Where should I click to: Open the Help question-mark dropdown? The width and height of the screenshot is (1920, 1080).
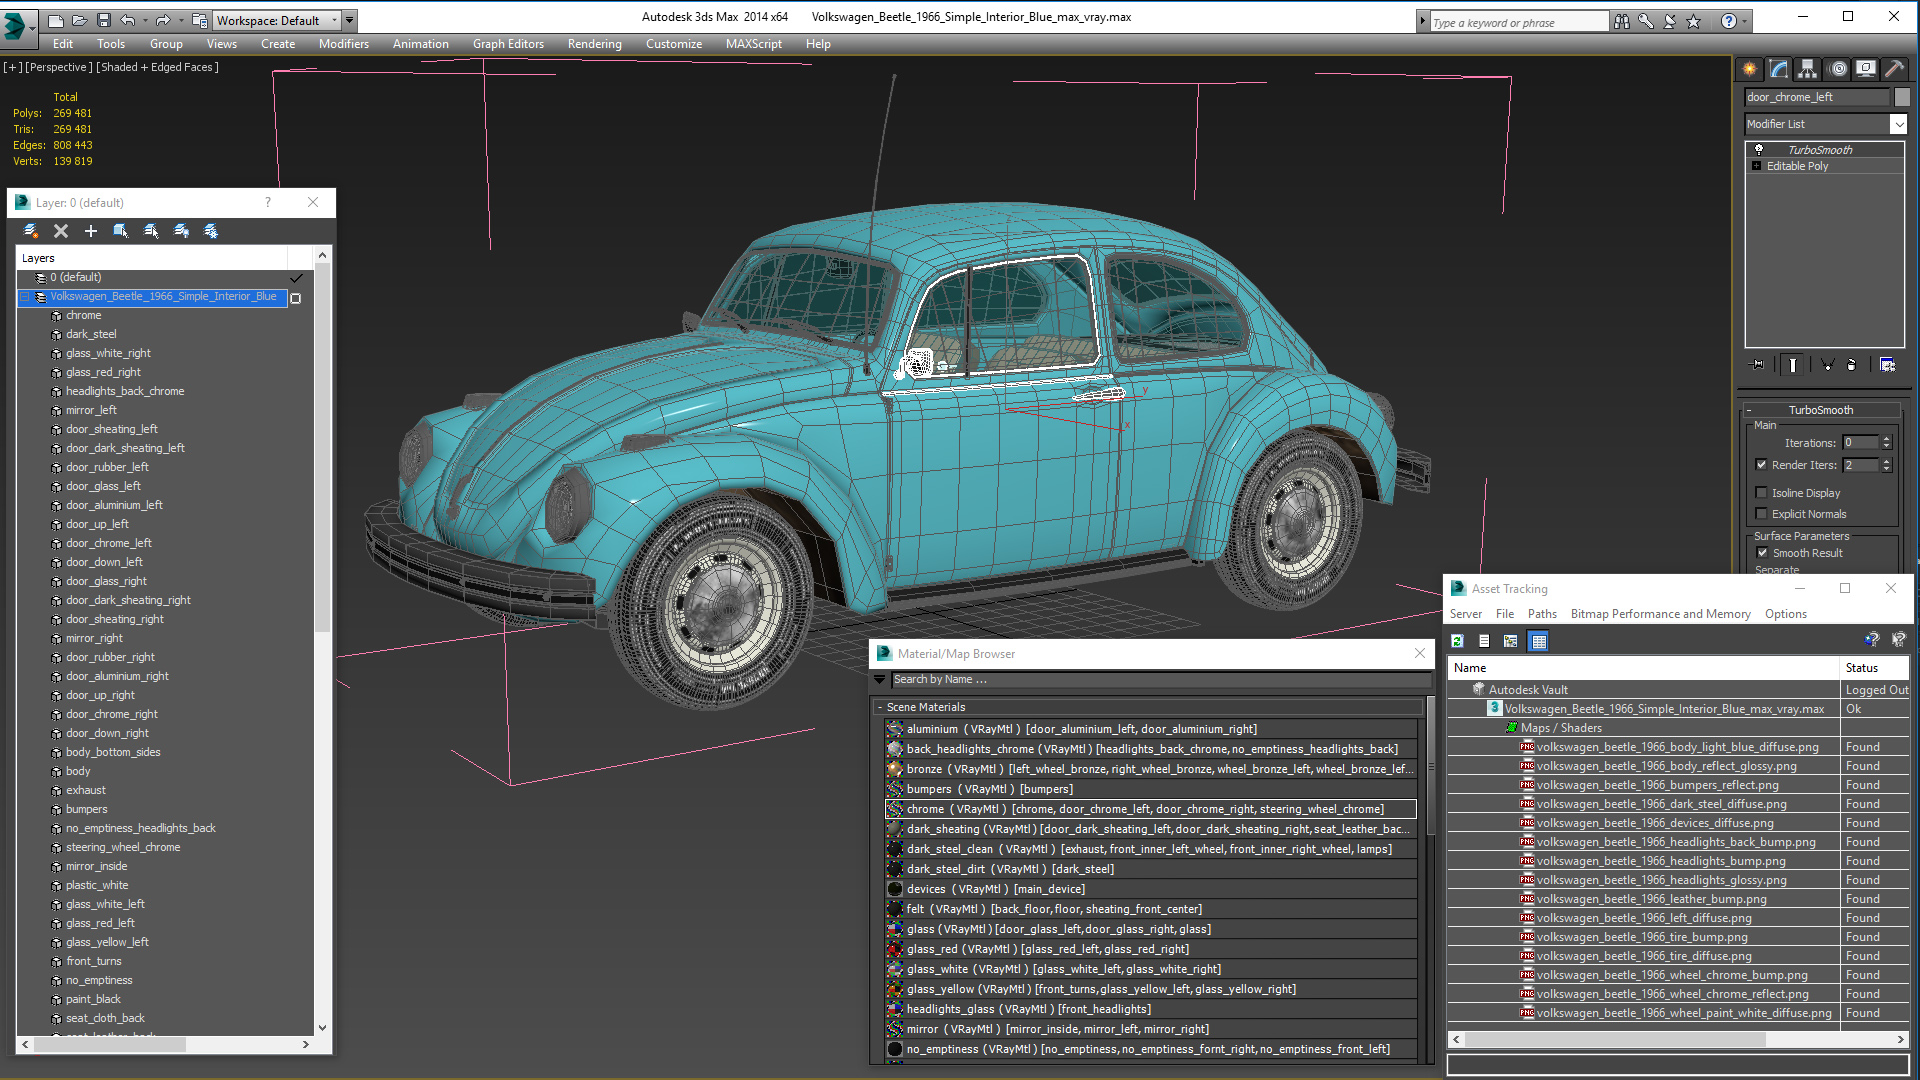click(x=1734, y=21)
